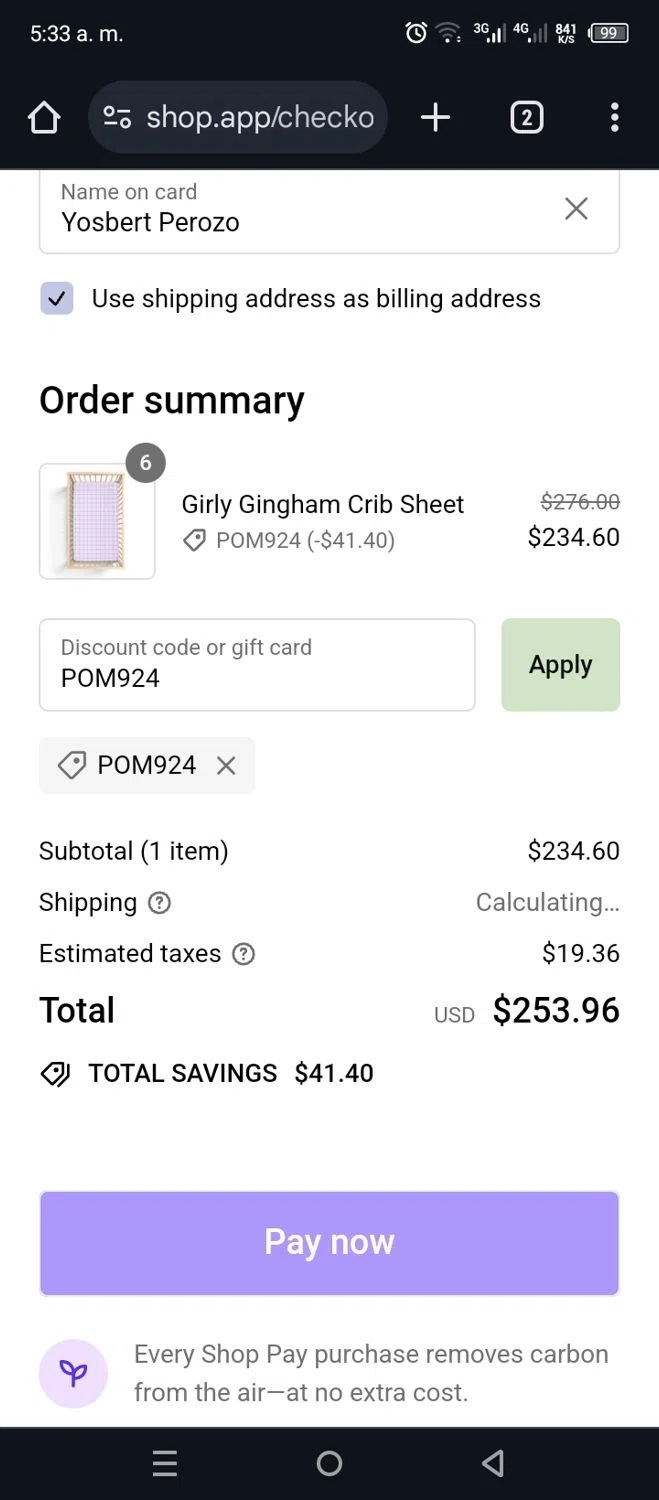Click the Discount code or gift card field

point(256,665)
